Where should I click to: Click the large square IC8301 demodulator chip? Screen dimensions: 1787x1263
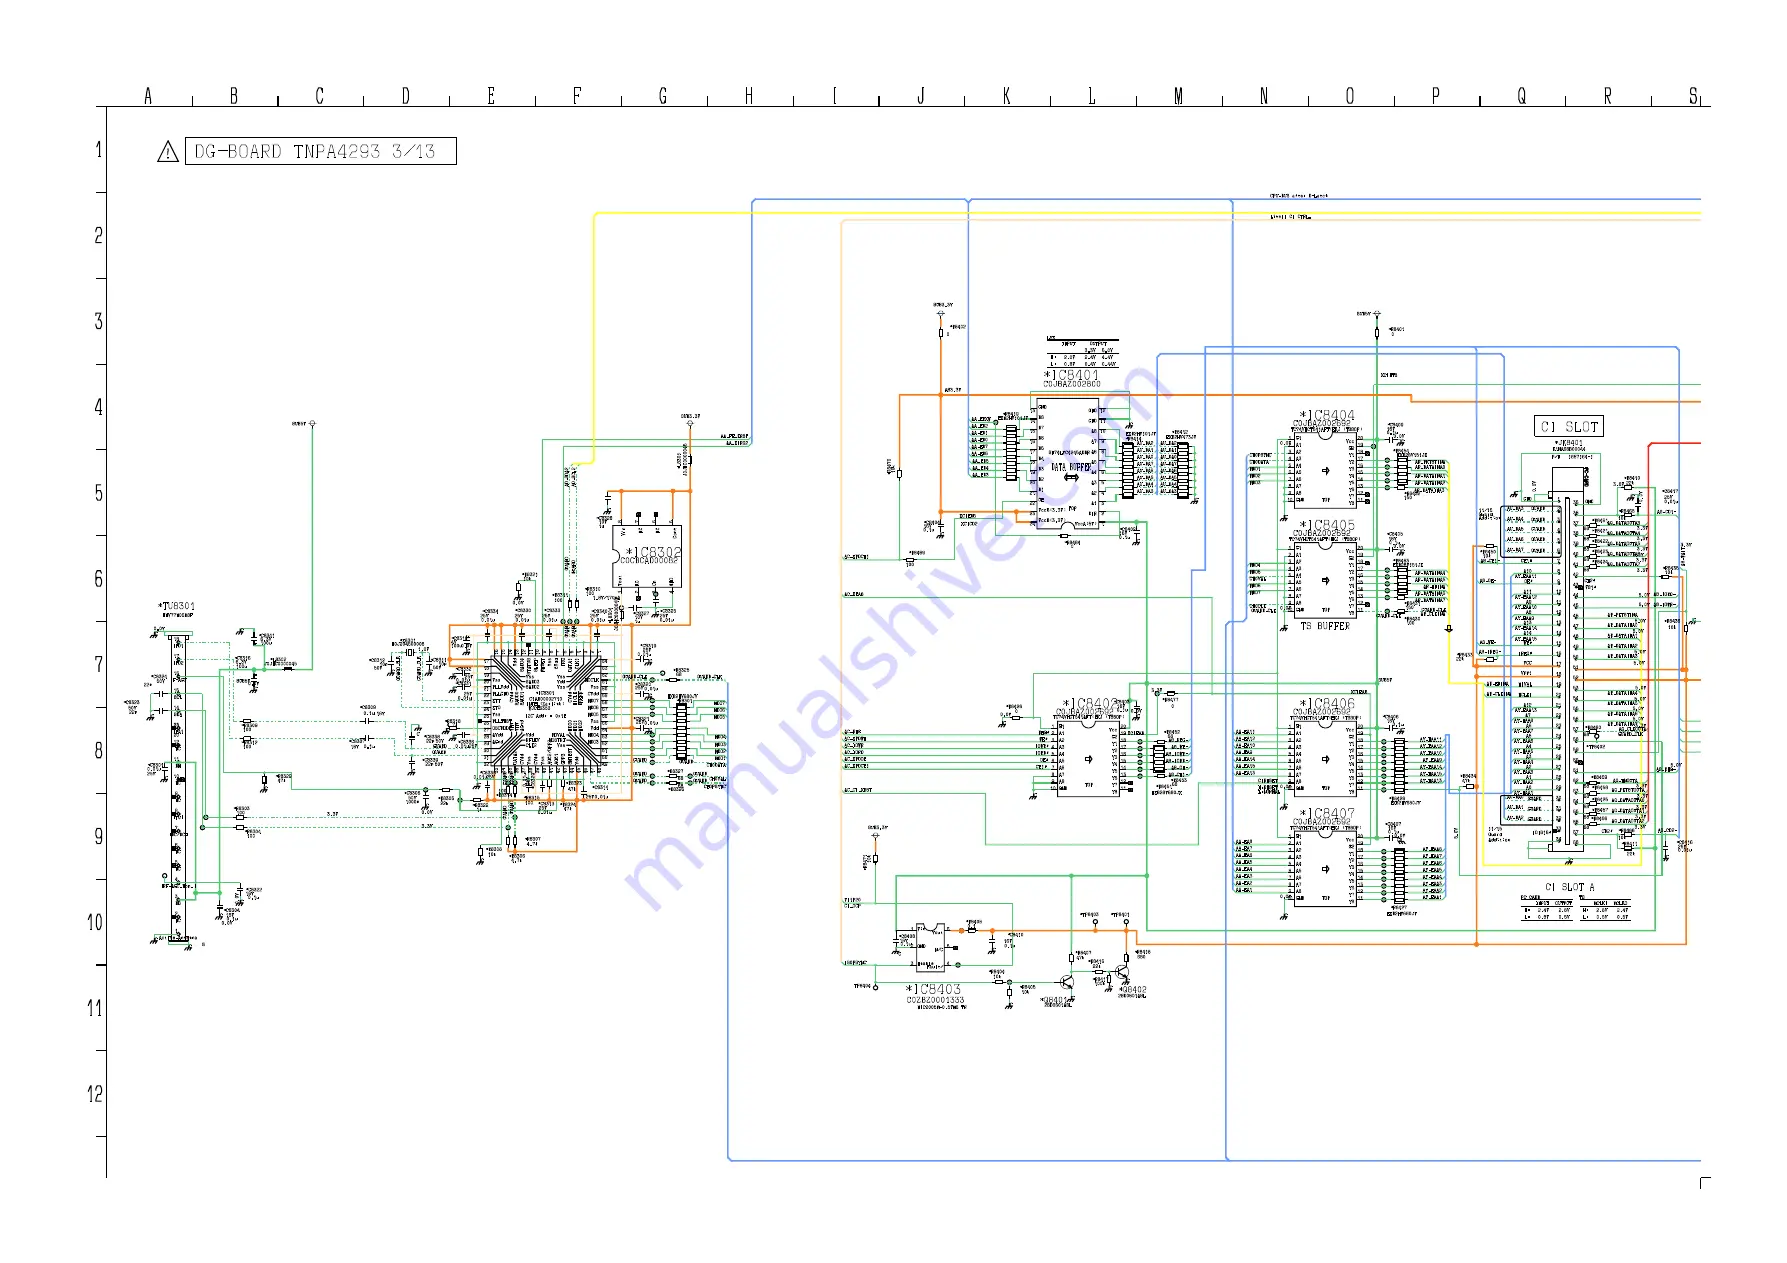(544, 712)
